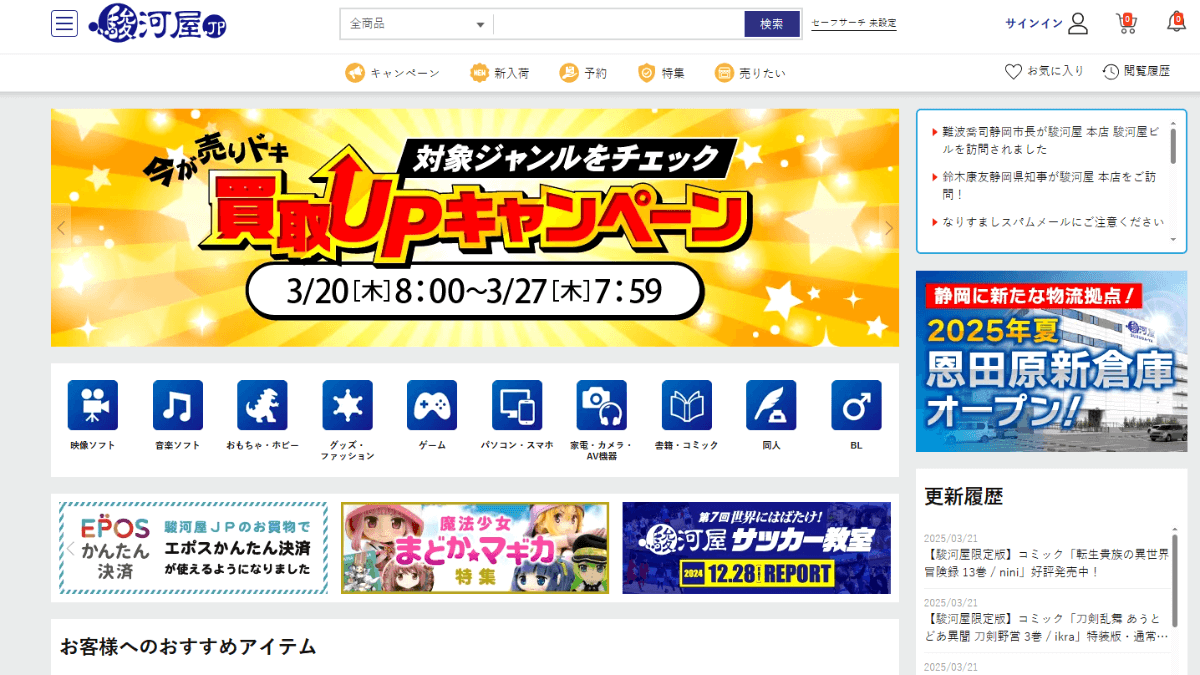Open the EPOS かんたん決済 banner
The height and width of the screenshot is (675, 1200).
coord(193,548)
